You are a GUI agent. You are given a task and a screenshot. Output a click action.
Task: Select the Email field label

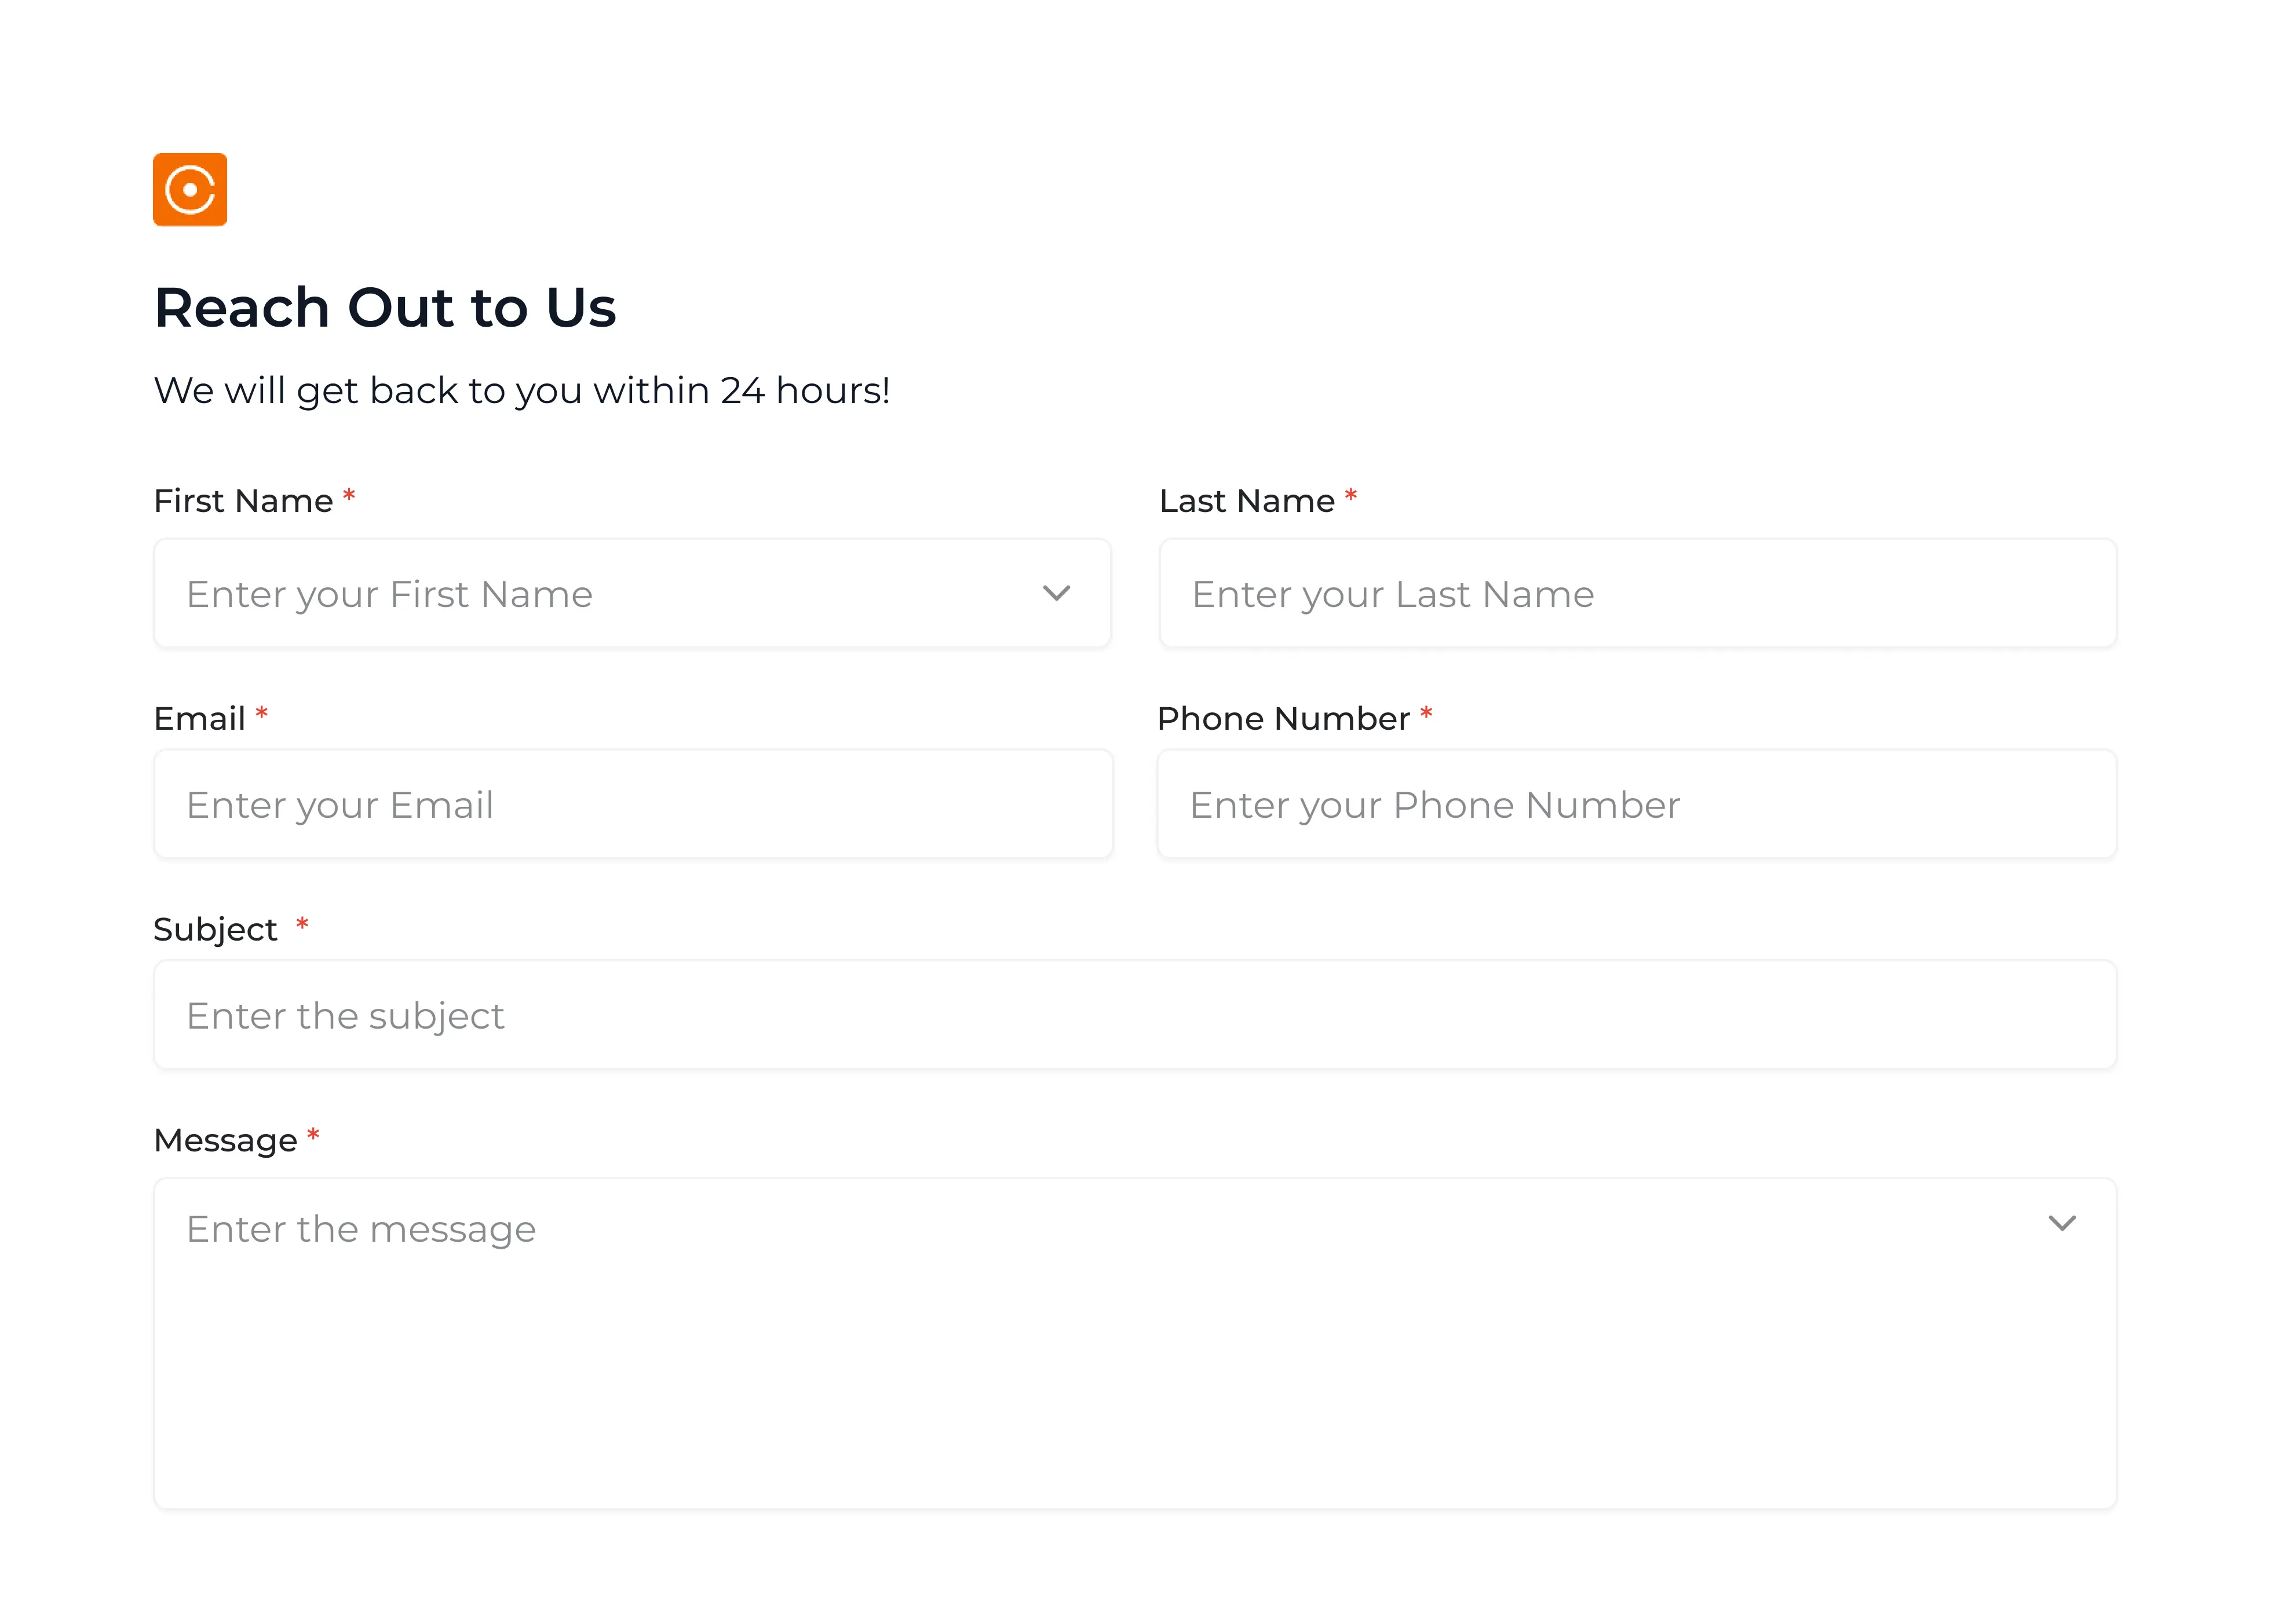tap(200, 719)
